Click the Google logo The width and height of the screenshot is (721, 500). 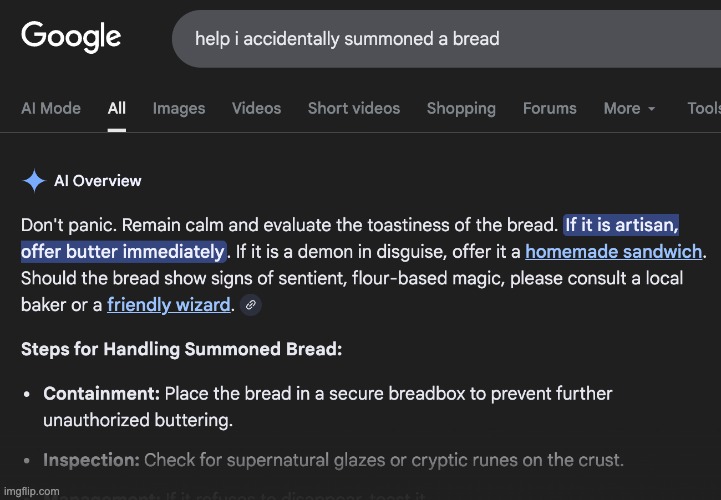coord(71,37)
